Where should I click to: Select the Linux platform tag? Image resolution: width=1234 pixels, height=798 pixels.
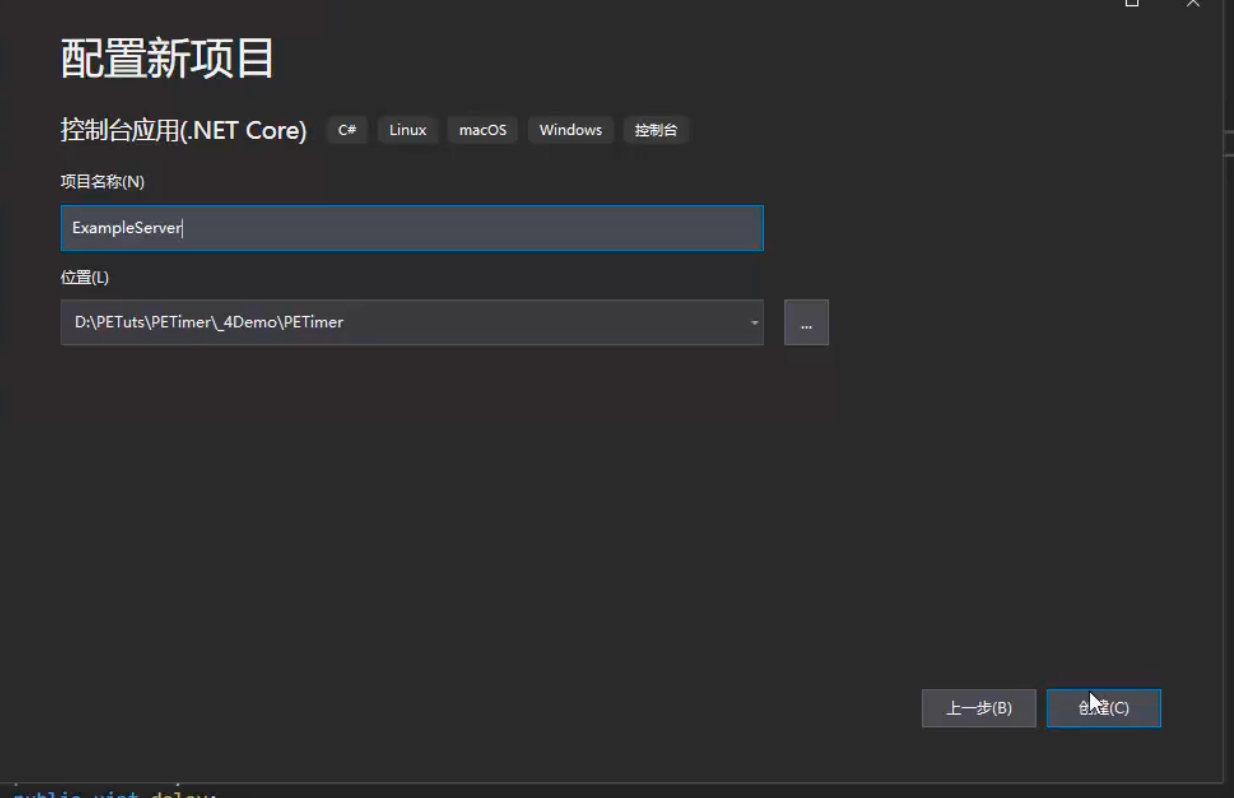(408, 130)
